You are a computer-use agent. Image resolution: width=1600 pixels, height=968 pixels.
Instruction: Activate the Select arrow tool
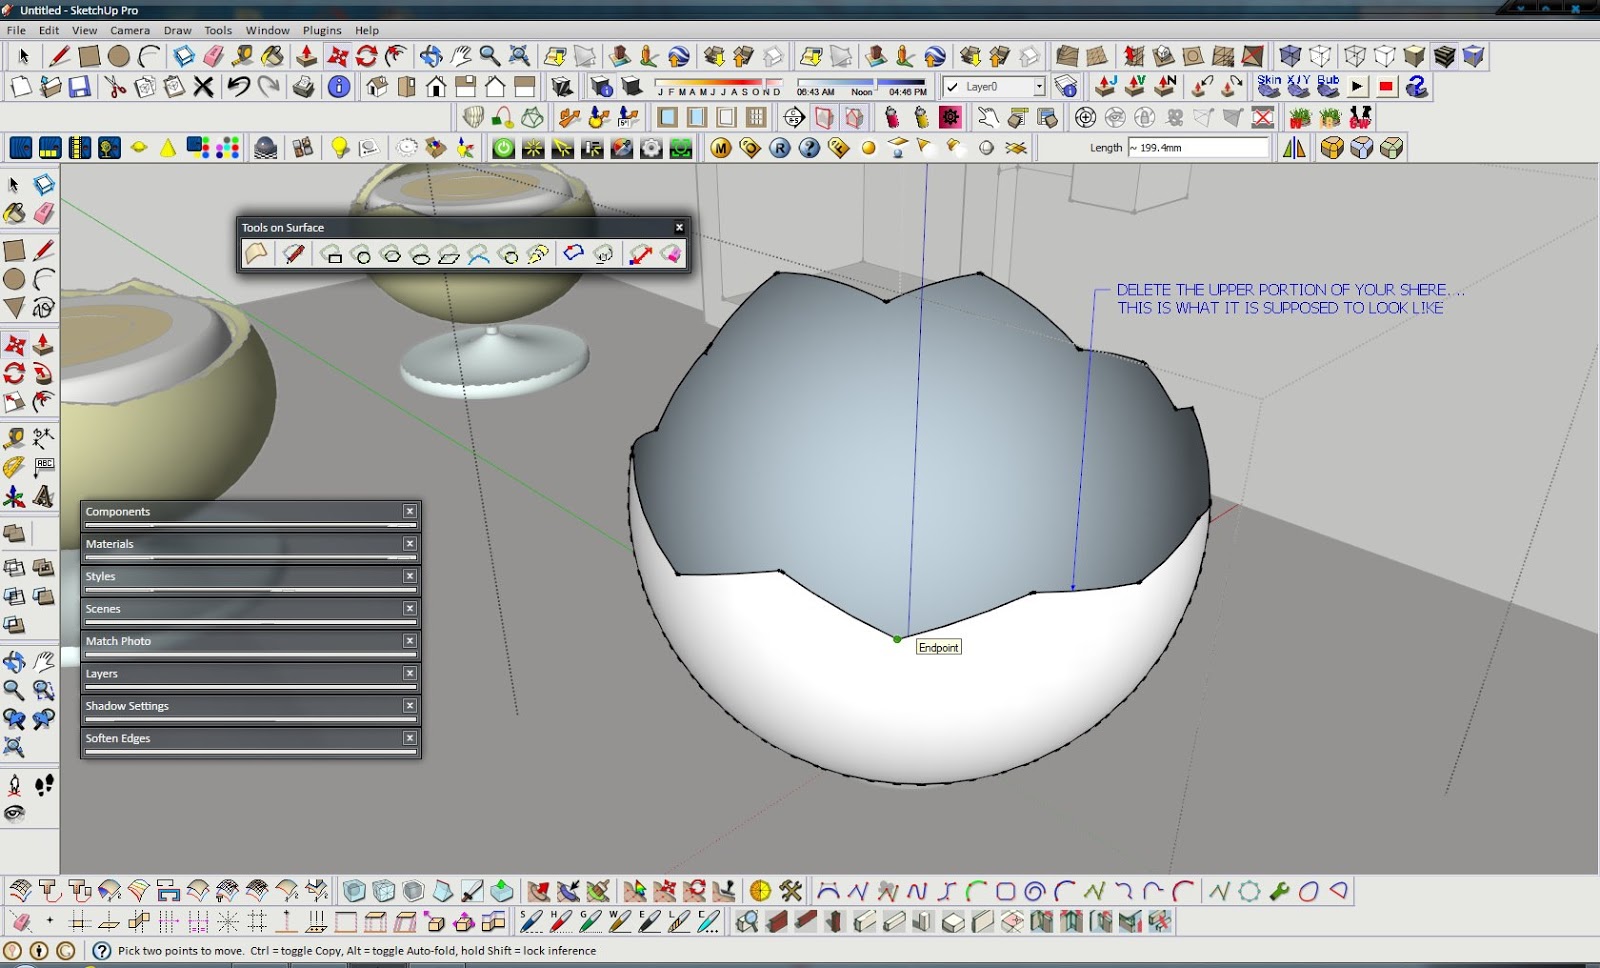coord(15,185)
